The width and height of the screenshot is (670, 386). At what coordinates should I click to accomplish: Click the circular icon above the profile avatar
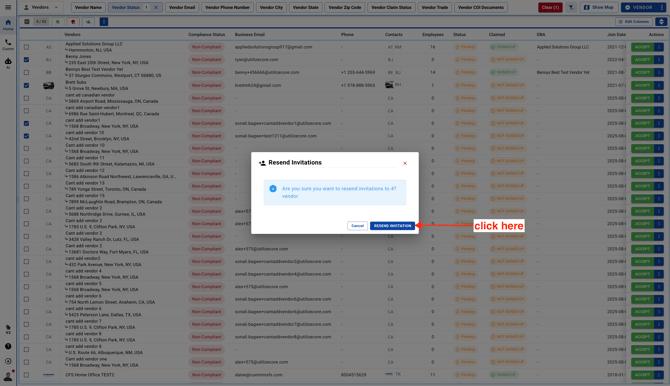coord(8,361)
